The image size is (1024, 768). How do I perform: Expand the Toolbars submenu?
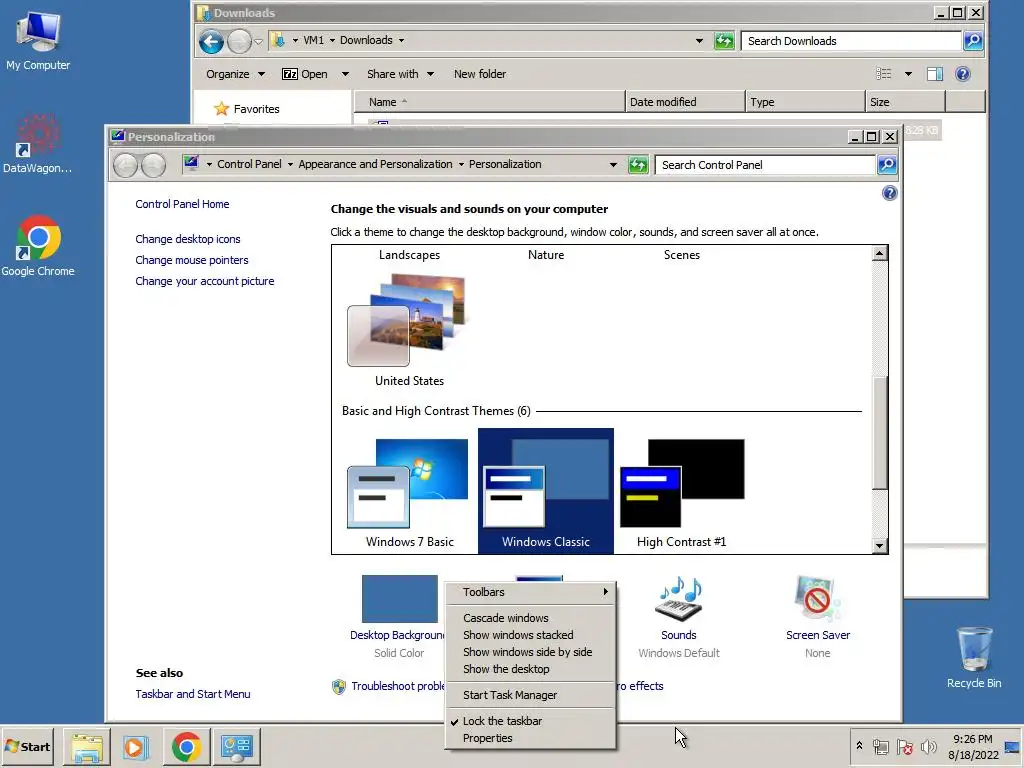click(530, 592)
